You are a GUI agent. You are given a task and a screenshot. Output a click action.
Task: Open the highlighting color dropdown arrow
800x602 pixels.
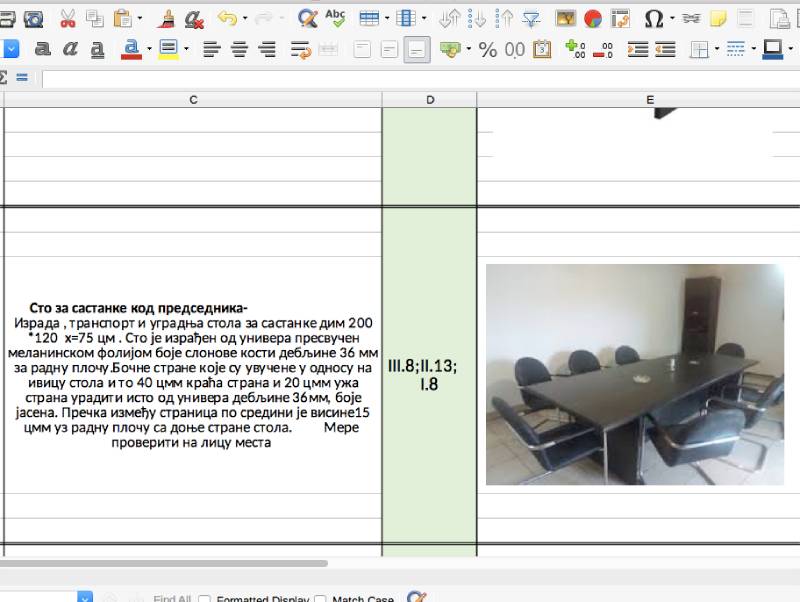[185, 47]
